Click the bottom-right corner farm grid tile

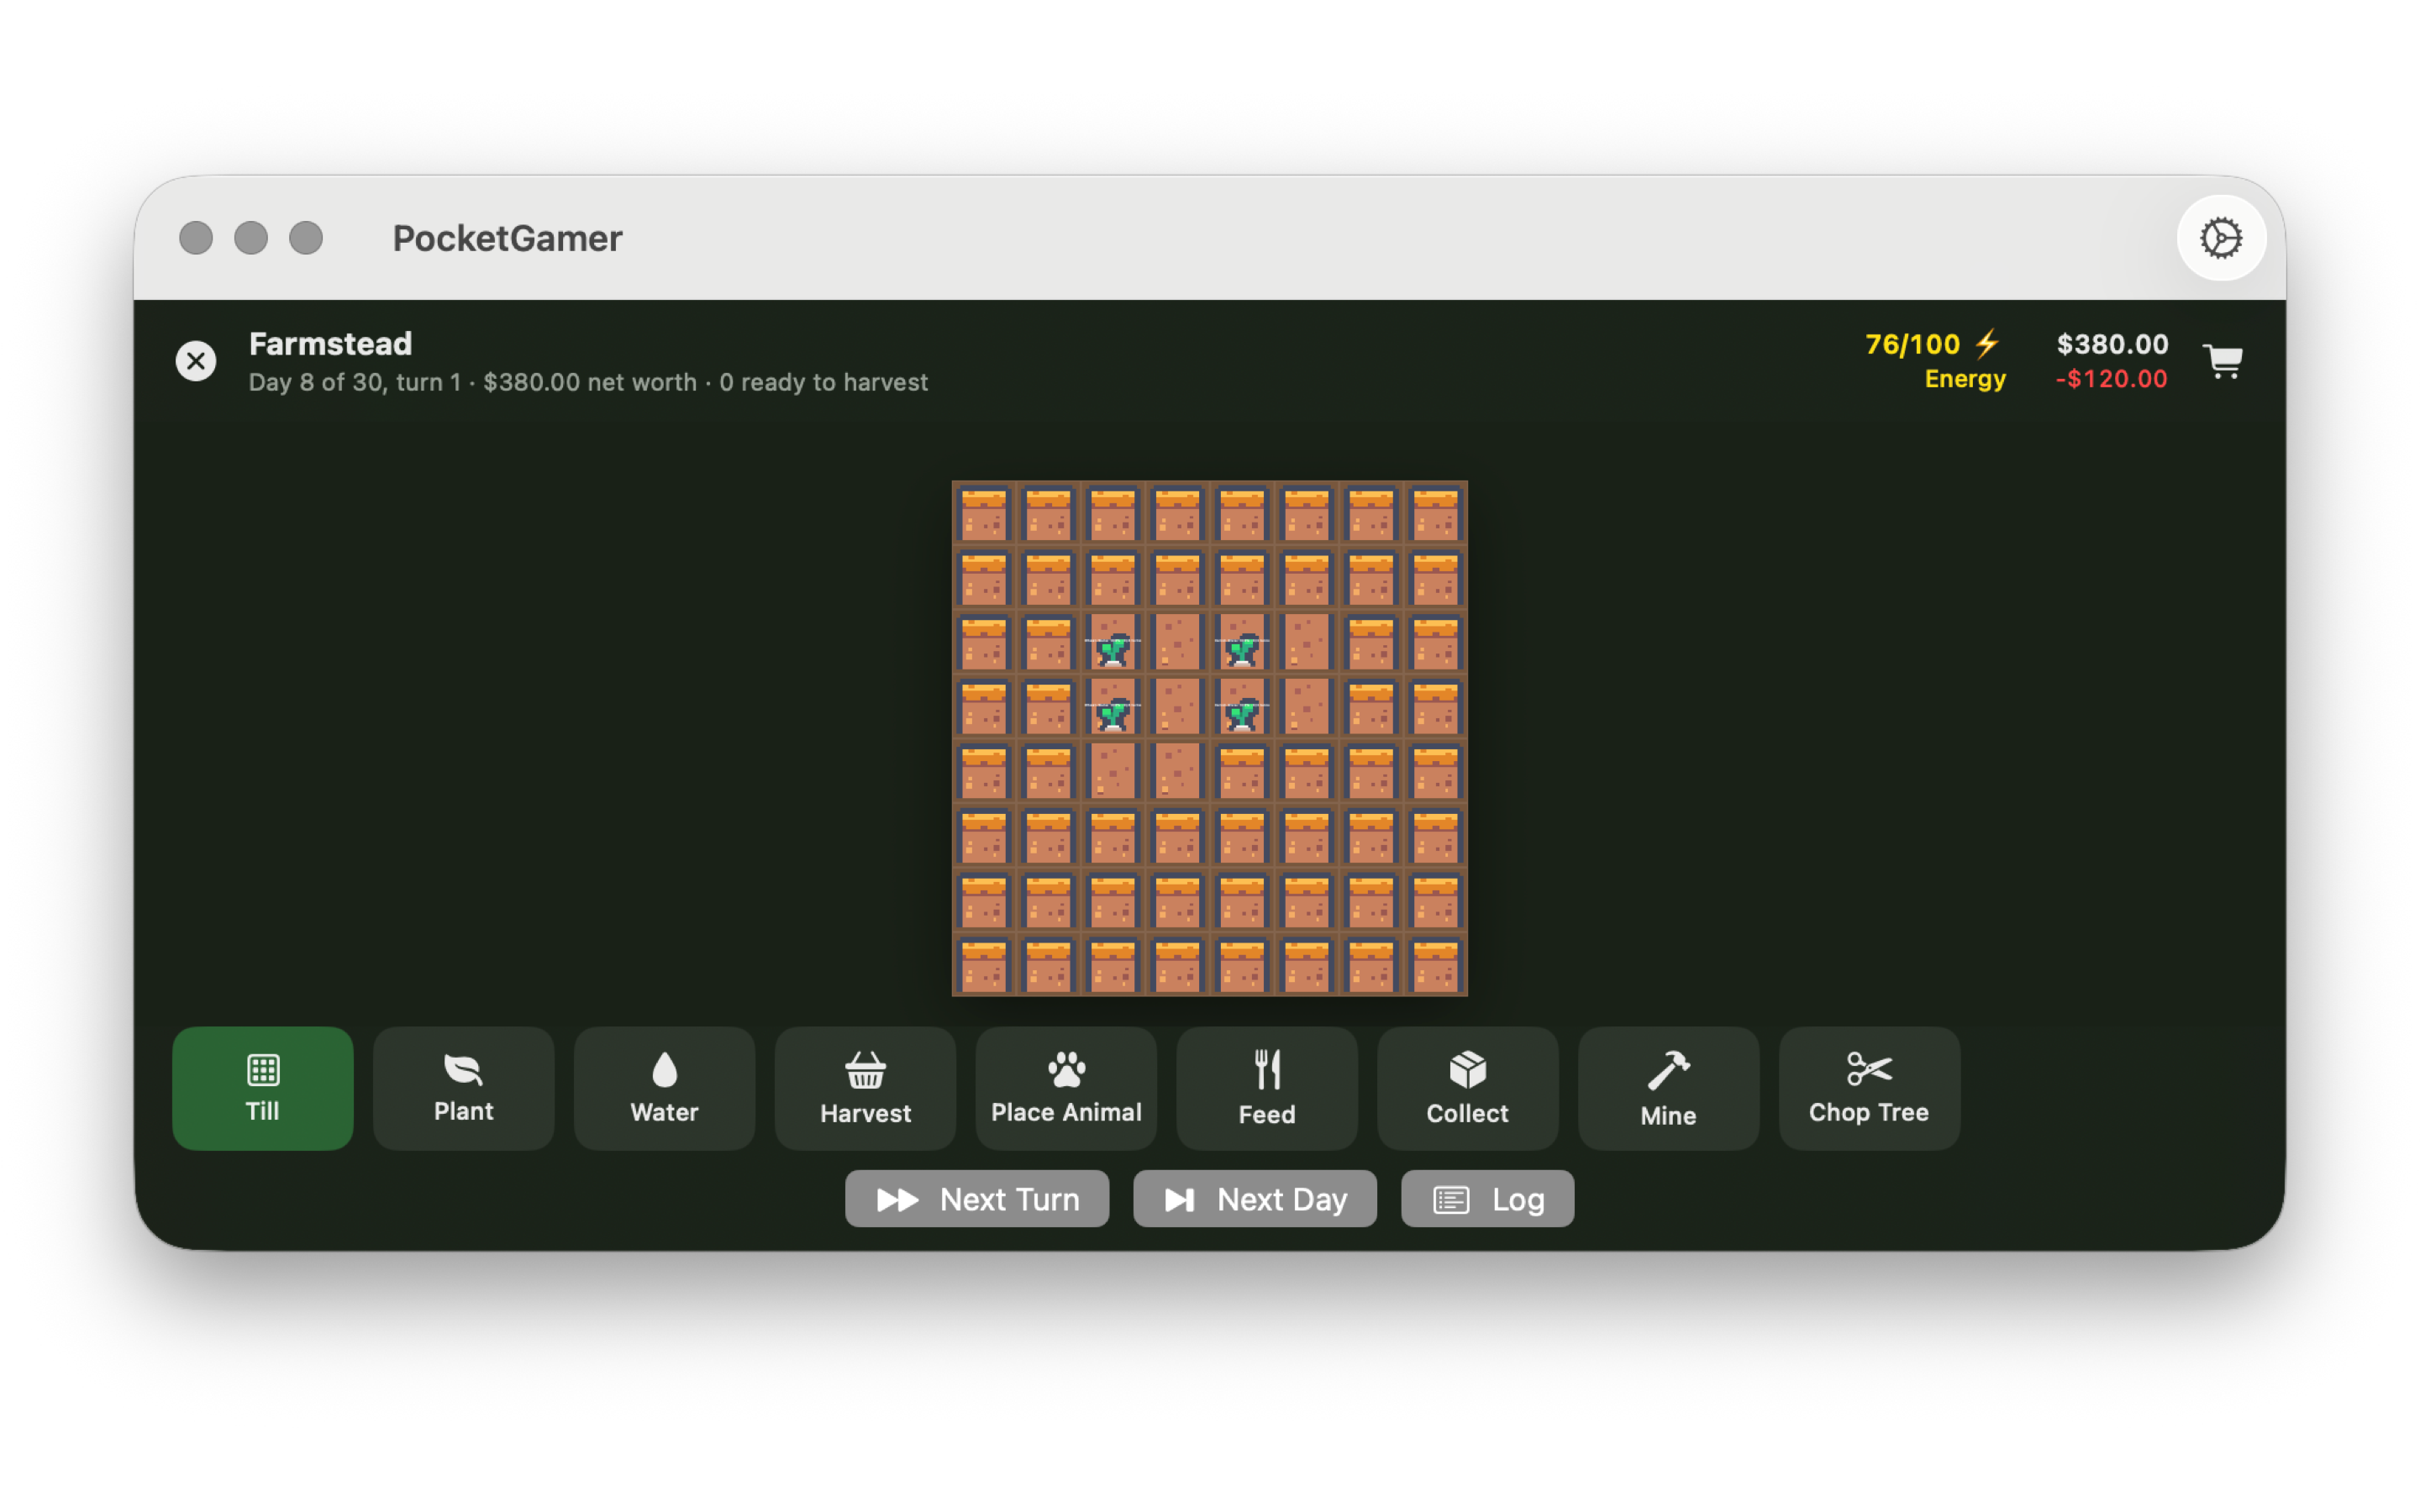click(x=1436, y=965)
